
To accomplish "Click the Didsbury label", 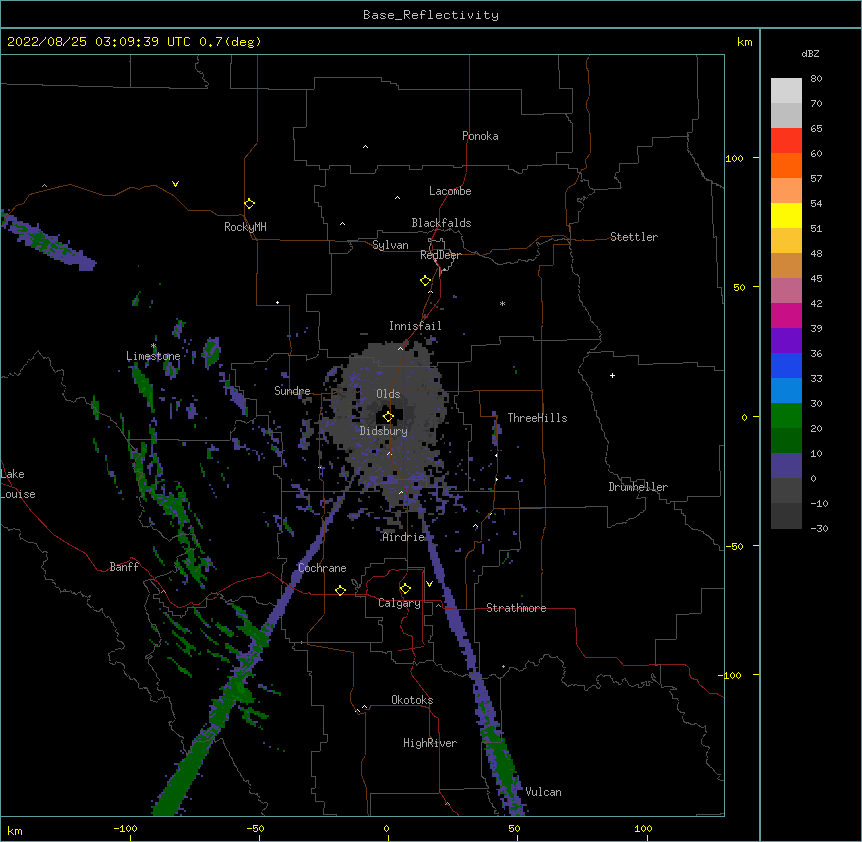I will click(384, 431).
